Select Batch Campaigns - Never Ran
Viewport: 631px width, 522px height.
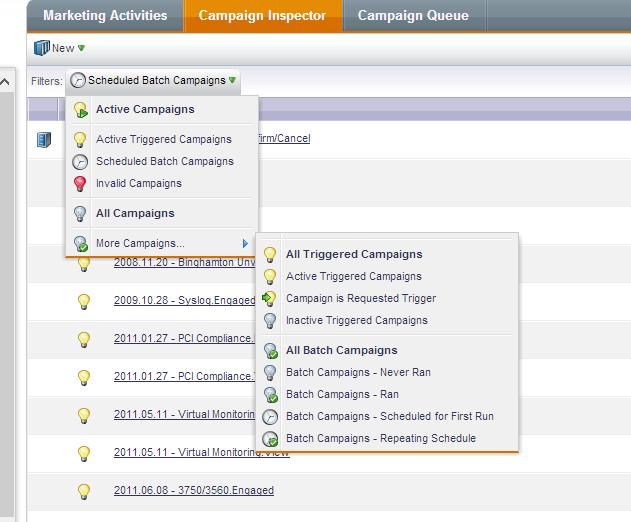click(x=358, y=373)
